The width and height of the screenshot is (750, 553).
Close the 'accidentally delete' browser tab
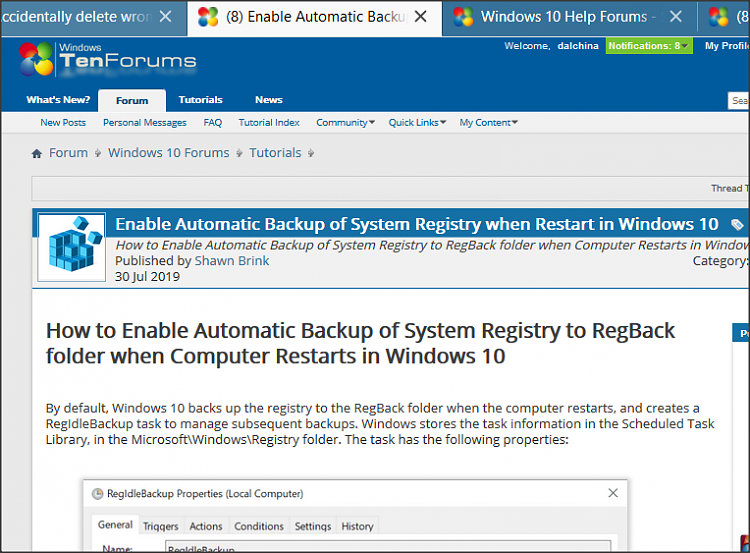pos(165,17)
